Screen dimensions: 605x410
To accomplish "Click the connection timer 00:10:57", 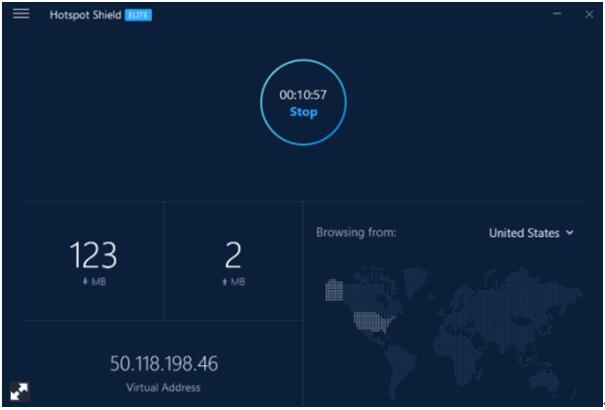I will point(303,95).
